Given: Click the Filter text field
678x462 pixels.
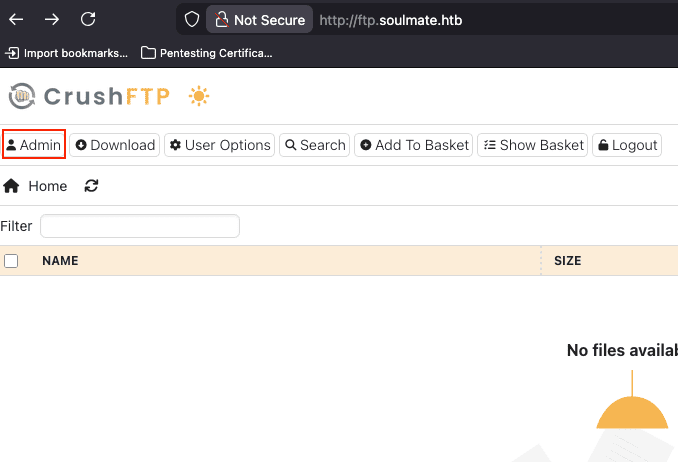Looking at the screenshot, I should (140, 226).
